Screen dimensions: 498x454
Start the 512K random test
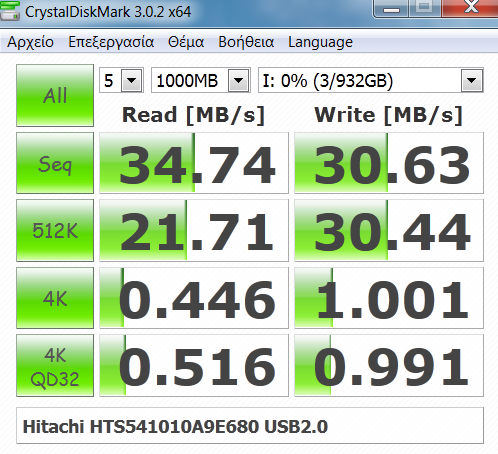pyautogui.click(x=55, y=230)
